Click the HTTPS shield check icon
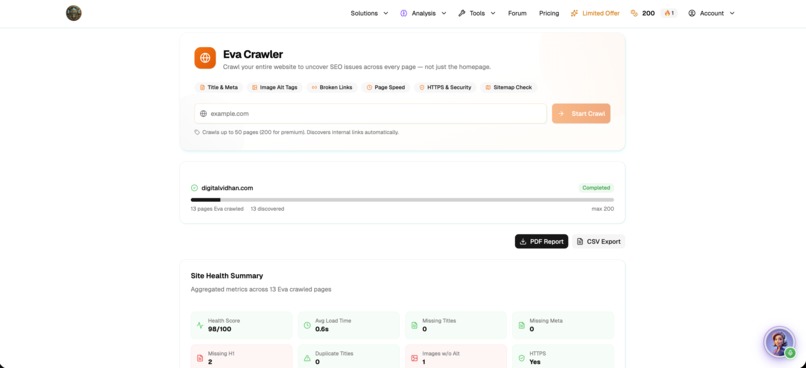Viewport: 806px width, 368px height. 521,358
